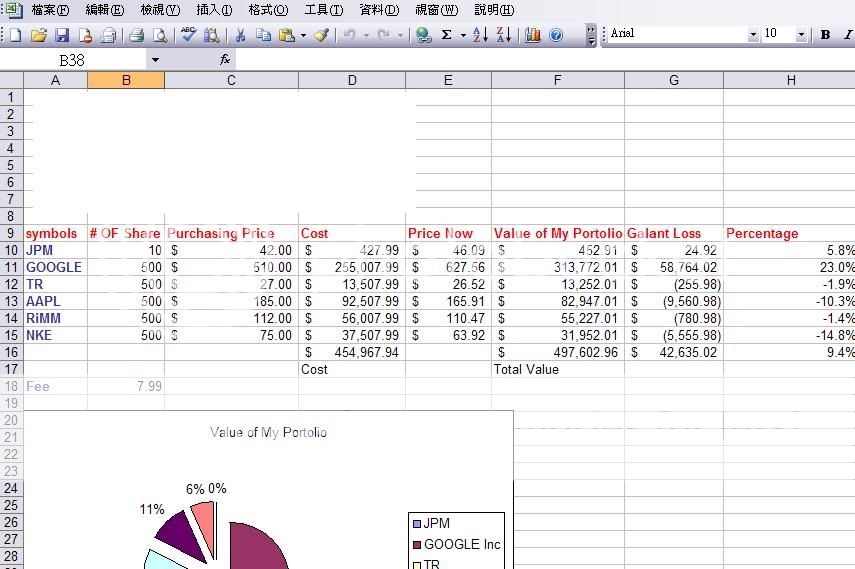Select row 9 header

pyautogui.click(x=11, y=233)
